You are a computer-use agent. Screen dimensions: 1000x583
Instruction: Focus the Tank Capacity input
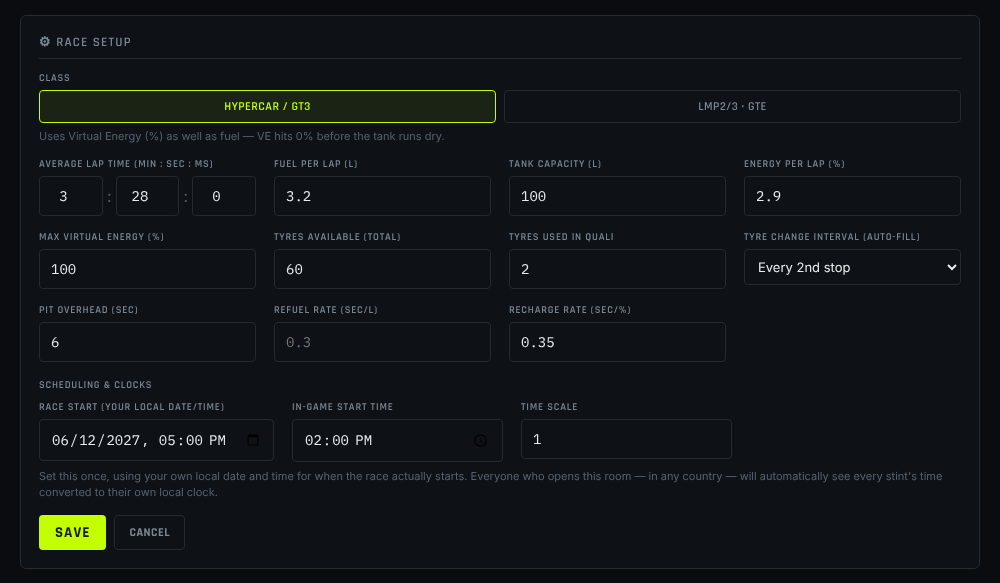[617, 196]
